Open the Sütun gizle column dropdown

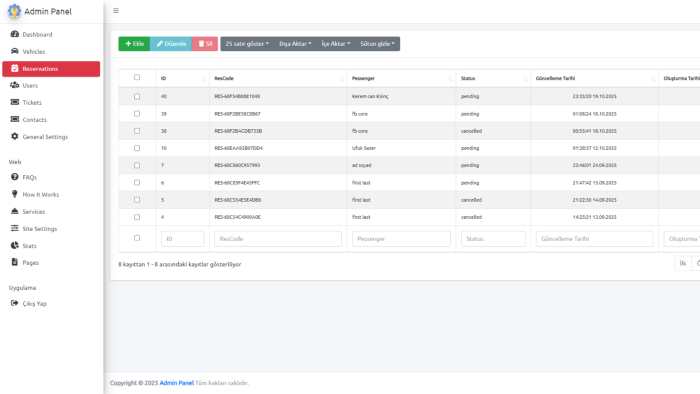377,44
